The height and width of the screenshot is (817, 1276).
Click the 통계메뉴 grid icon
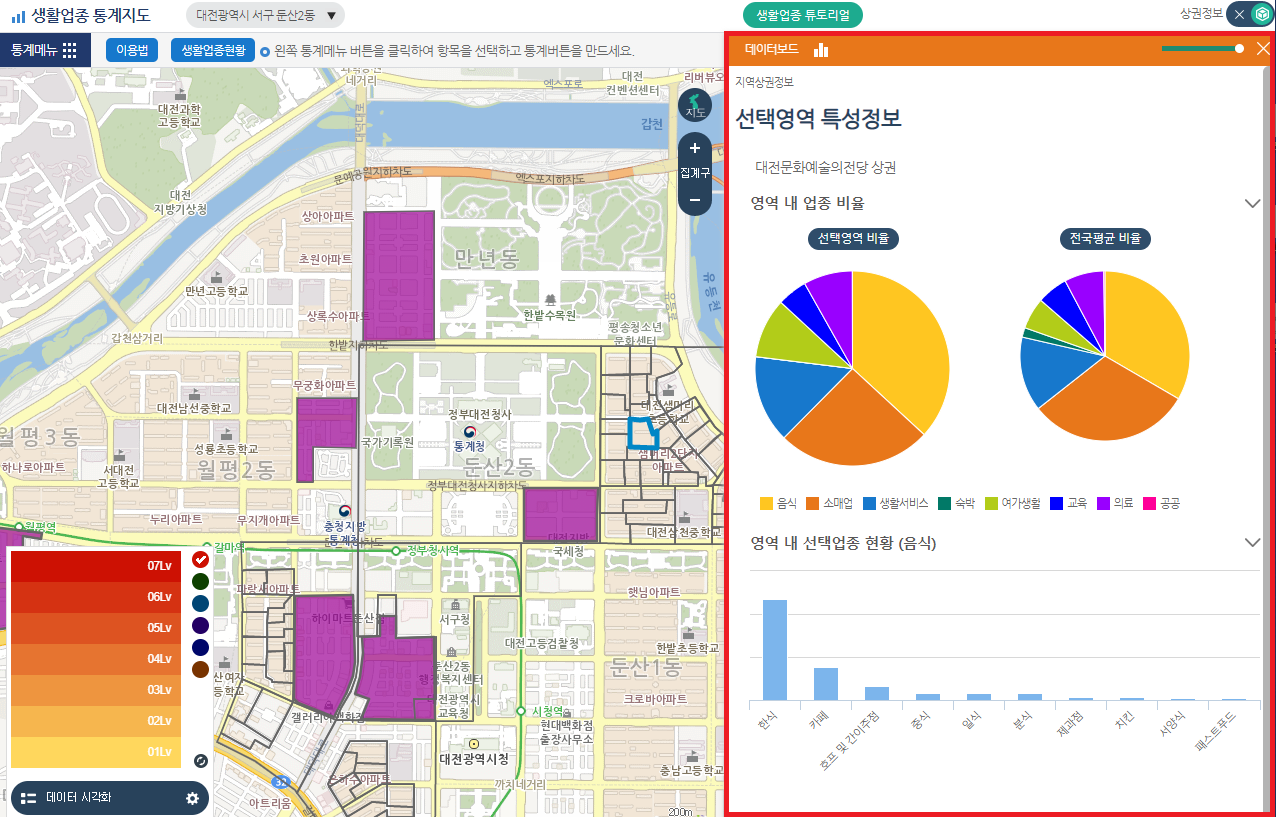(x=69, y=50)
